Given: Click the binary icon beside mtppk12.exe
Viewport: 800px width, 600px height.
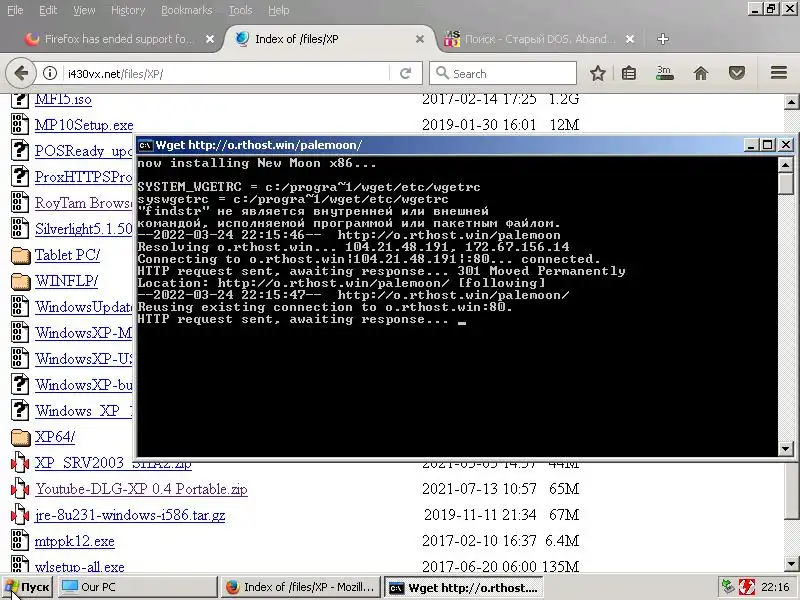Looking at the screenshot, I should (x=20, y=541).
